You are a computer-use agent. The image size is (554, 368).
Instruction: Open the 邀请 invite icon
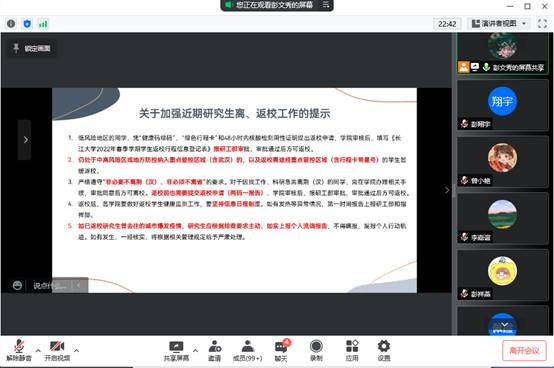click(x=214, y=350)
